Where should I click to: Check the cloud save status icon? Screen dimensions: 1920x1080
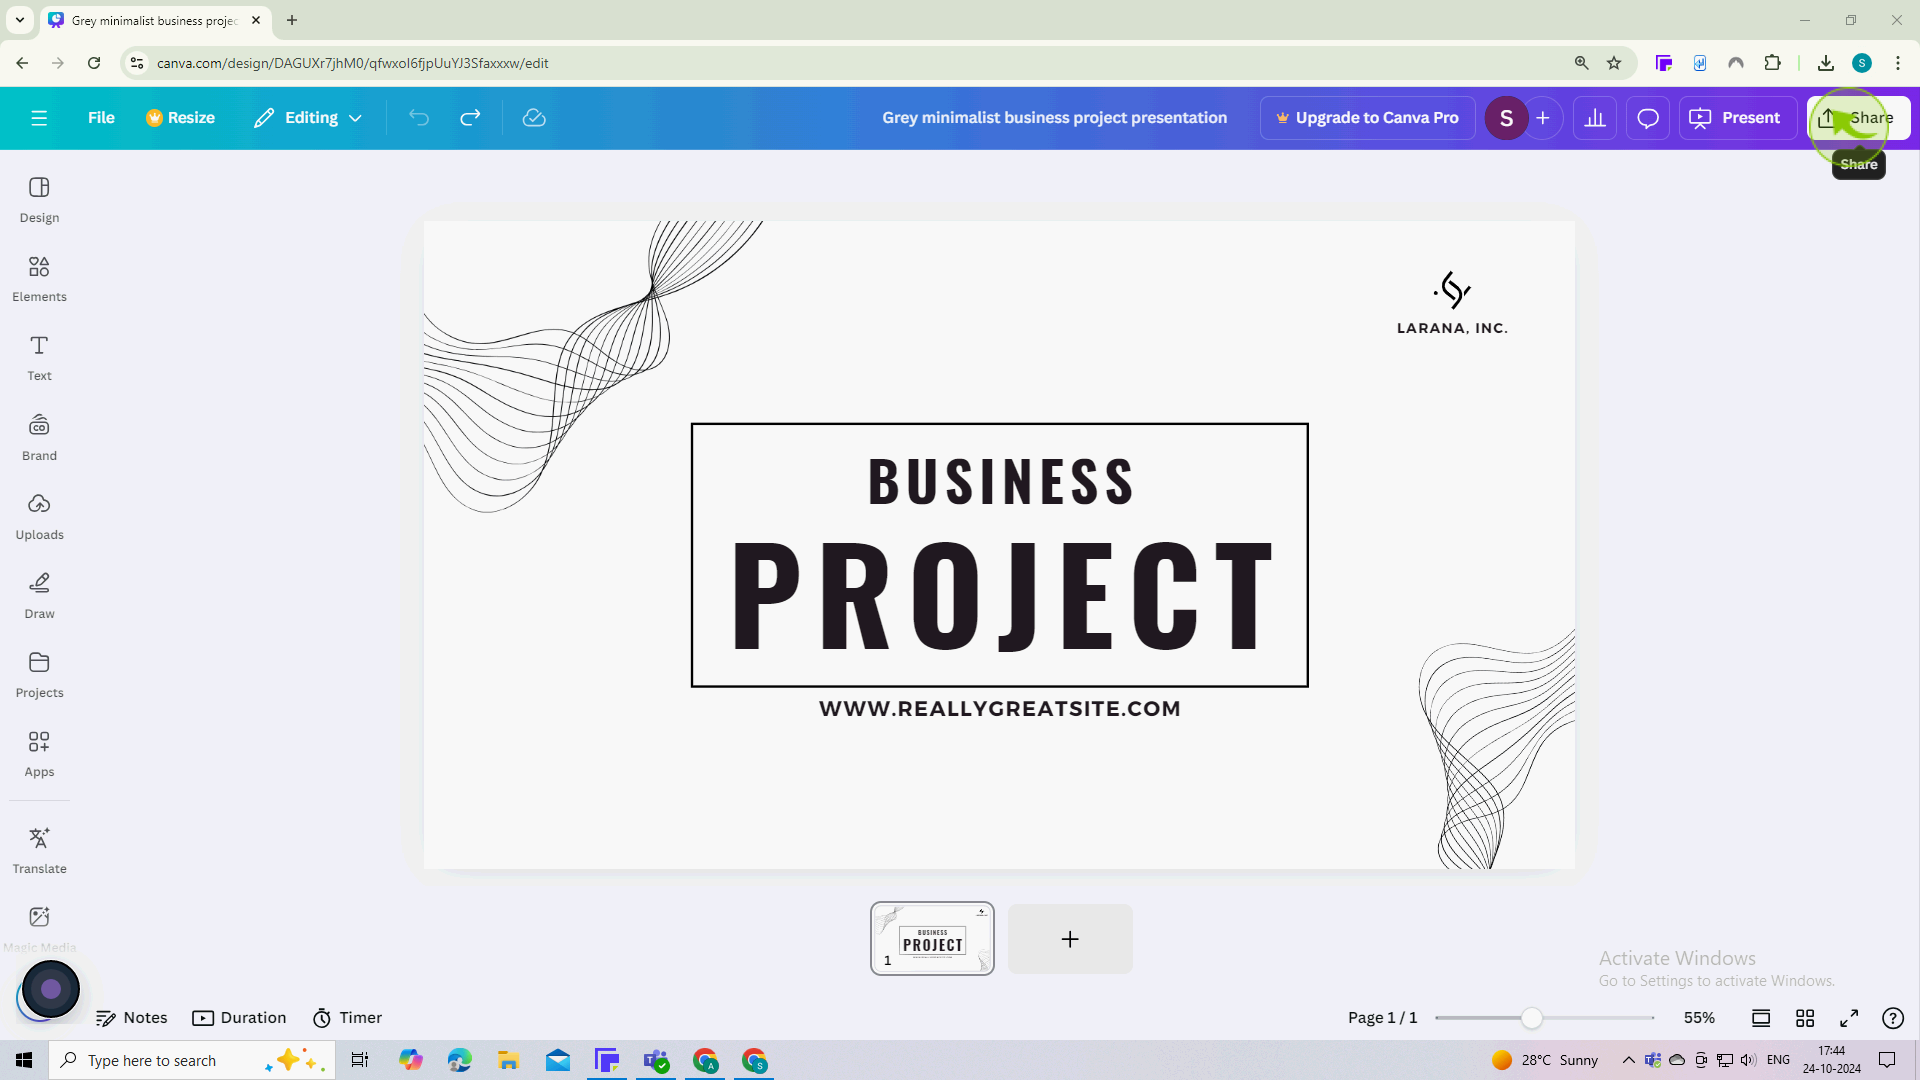coord(534,118)
